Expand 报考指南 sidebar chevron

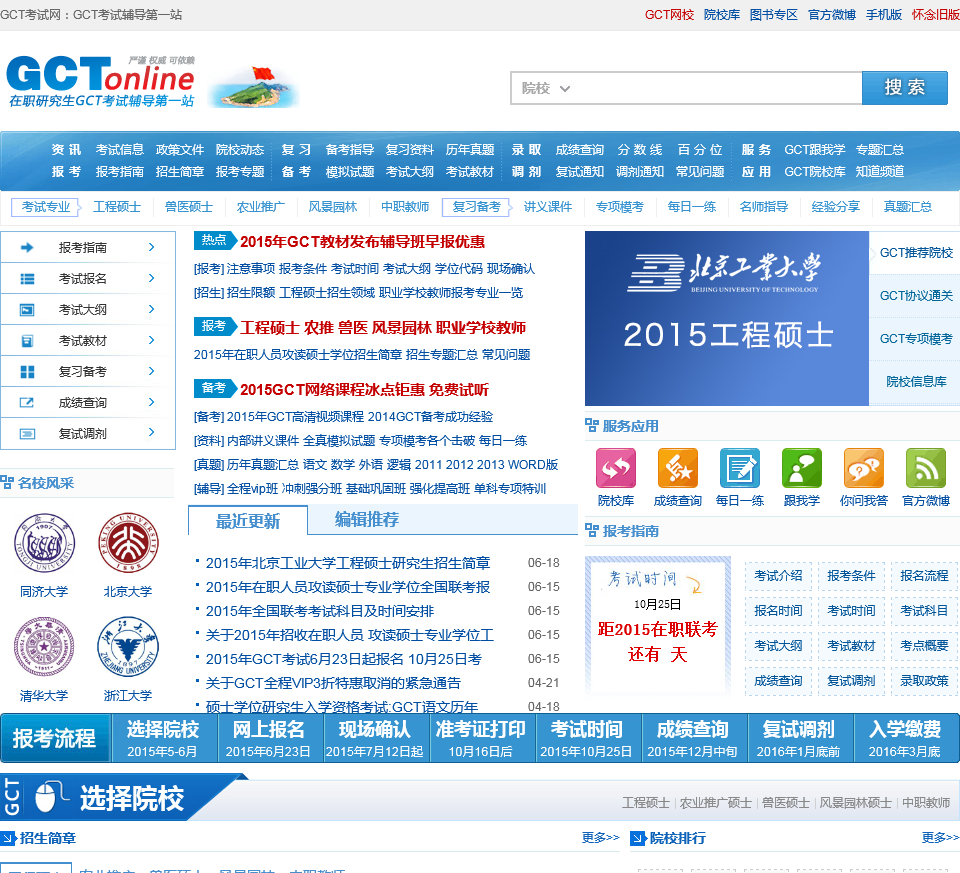tap(152, 247)
